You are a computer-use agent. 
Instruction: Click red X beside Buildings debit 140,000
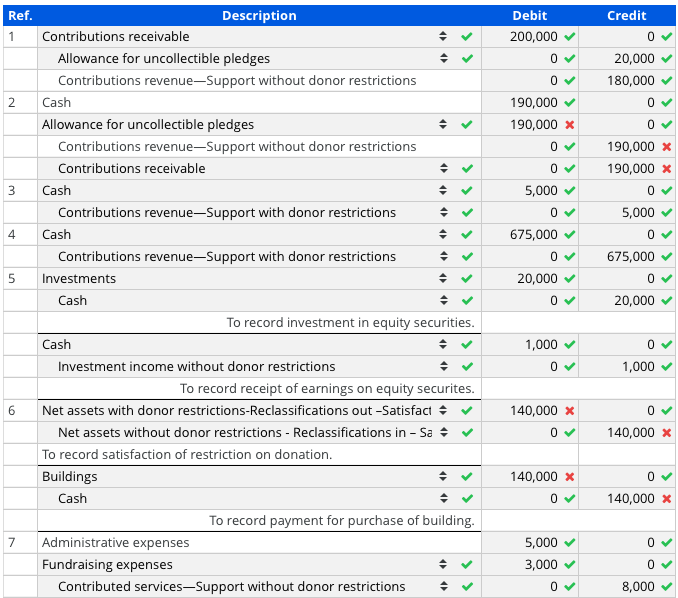[x=569, y=476]
